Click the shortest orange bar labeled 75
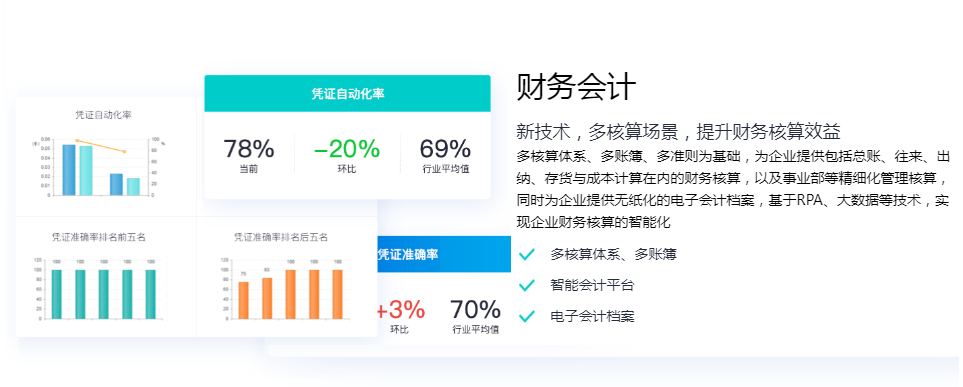This screenshot has width=963, height=387. tap(243, 300)
